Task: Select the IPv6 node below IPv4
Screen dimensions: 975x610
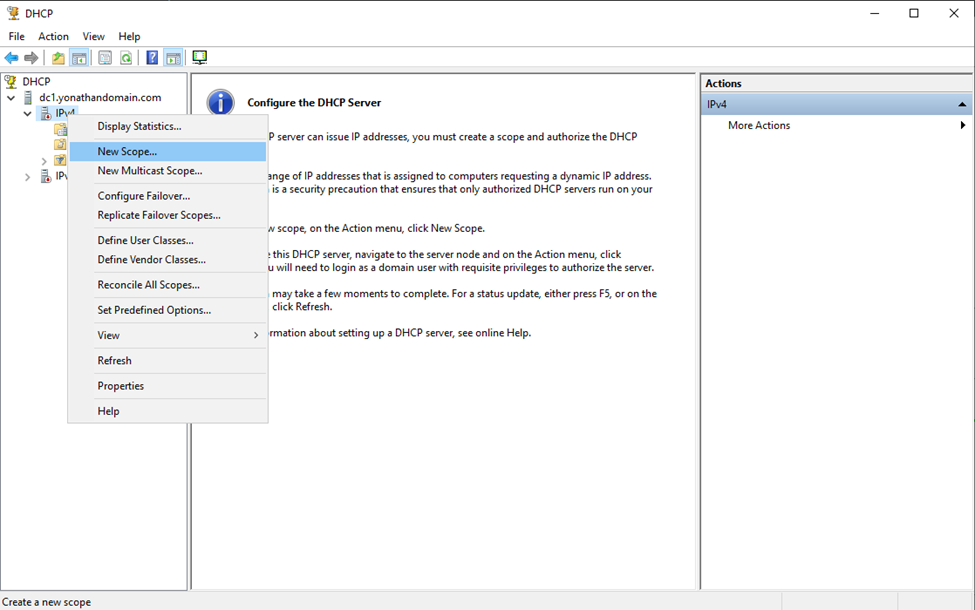Action: pos(61,176)
